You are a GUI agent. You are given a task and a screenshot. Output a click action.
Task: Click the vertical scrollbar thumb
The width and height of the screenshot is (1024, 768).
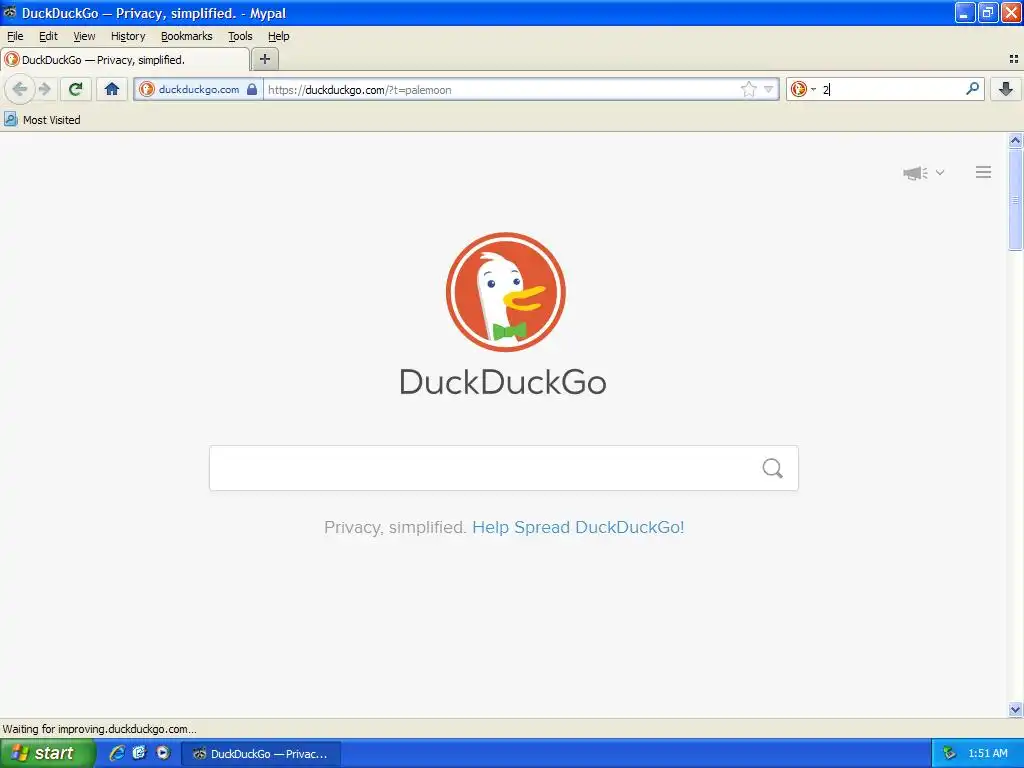coord(1015,199)
